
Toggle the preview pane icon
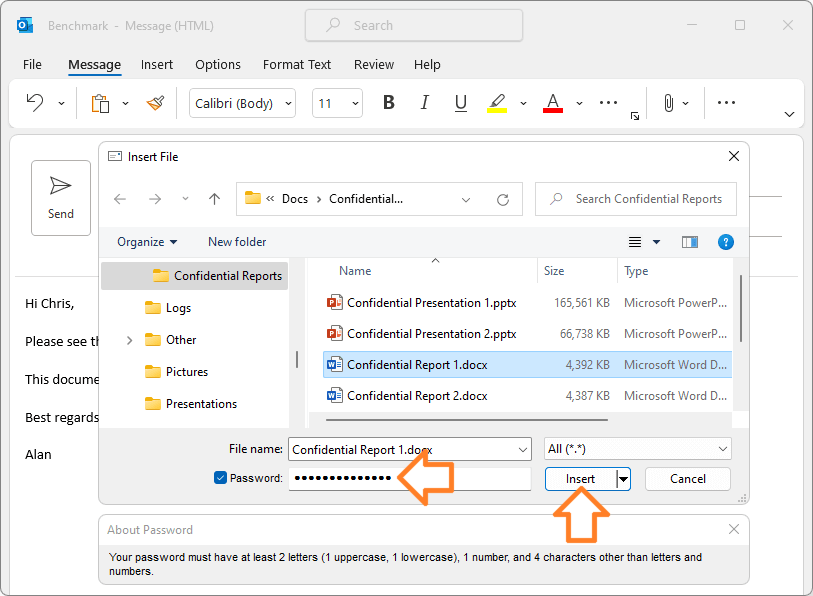(x=689, y=242)
